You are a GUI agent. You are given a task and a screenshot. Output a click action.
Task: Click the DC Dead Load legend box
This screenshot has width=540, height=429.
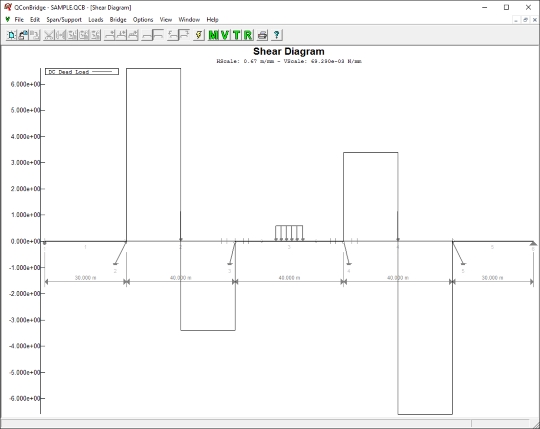pyautogui.click(x=82, y=72)
